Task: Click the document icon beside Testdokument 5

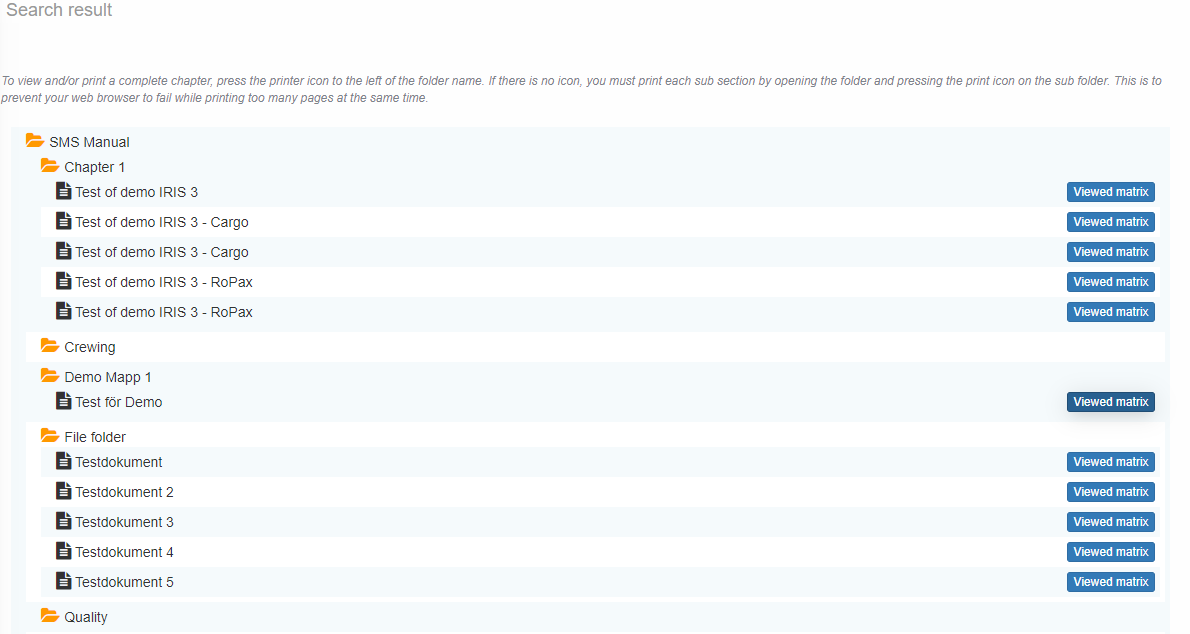Action: pyautogui.click(x=64, y=581)
